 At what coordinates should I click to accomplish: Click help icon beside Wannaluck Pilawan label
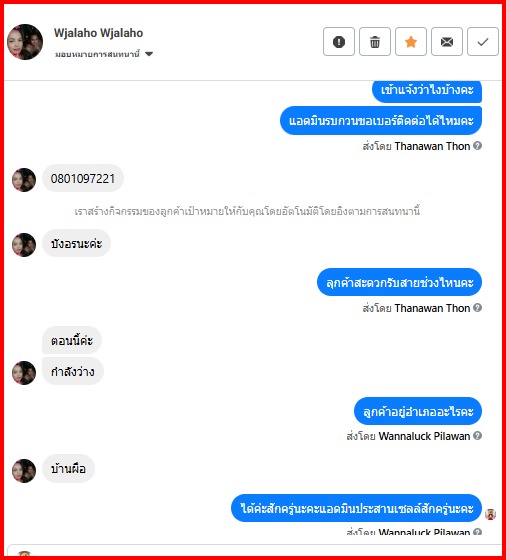tap(477, 435)
